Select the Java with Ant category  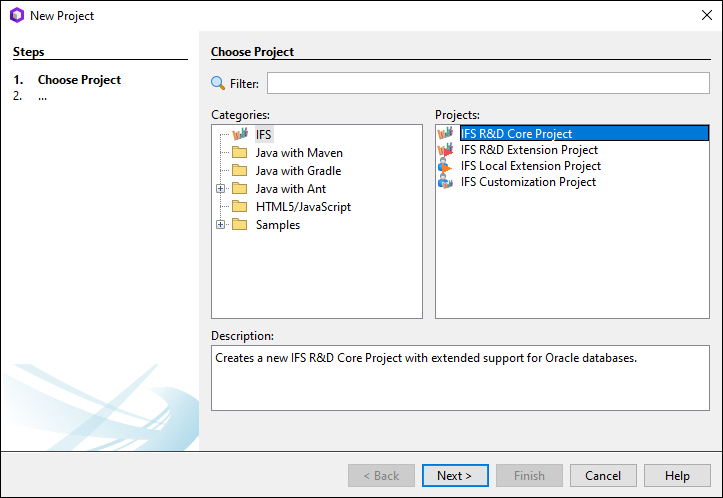tap(290, 189)
